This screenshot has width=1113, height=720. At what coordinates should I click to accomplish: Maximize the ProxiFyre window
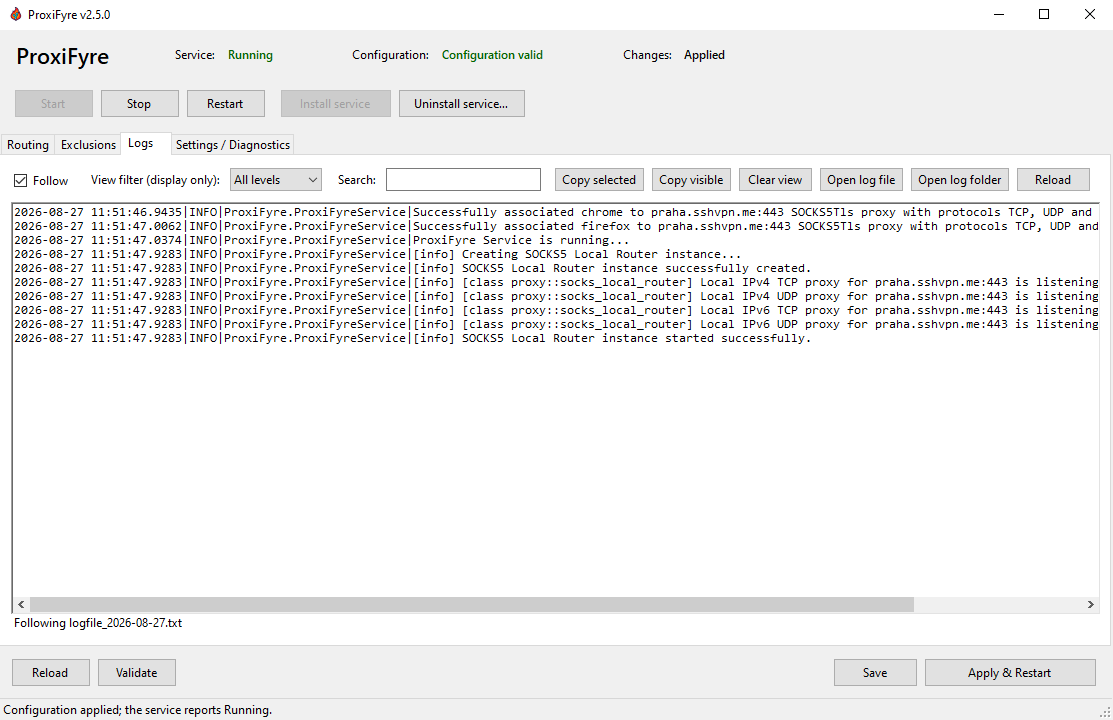coord(1044,14)
